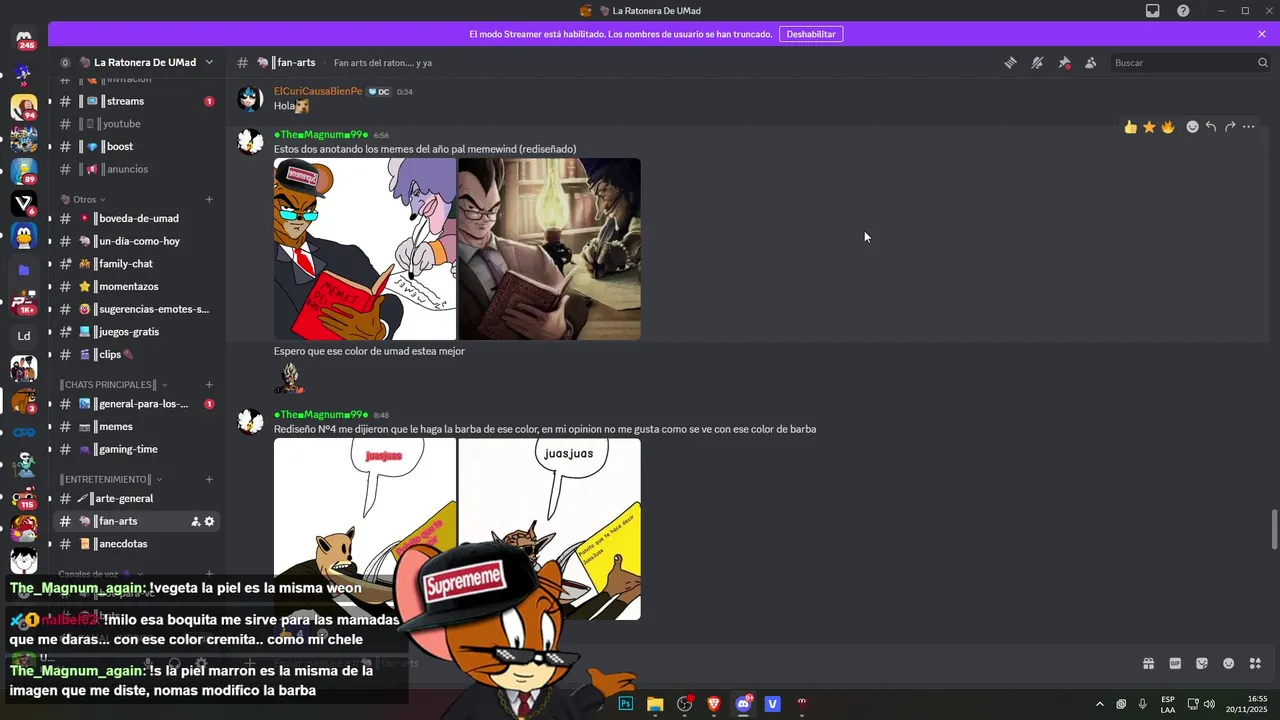Open add reaction smiley picker
This screenshot has width=1280, height=720.
coord(1192,127)
